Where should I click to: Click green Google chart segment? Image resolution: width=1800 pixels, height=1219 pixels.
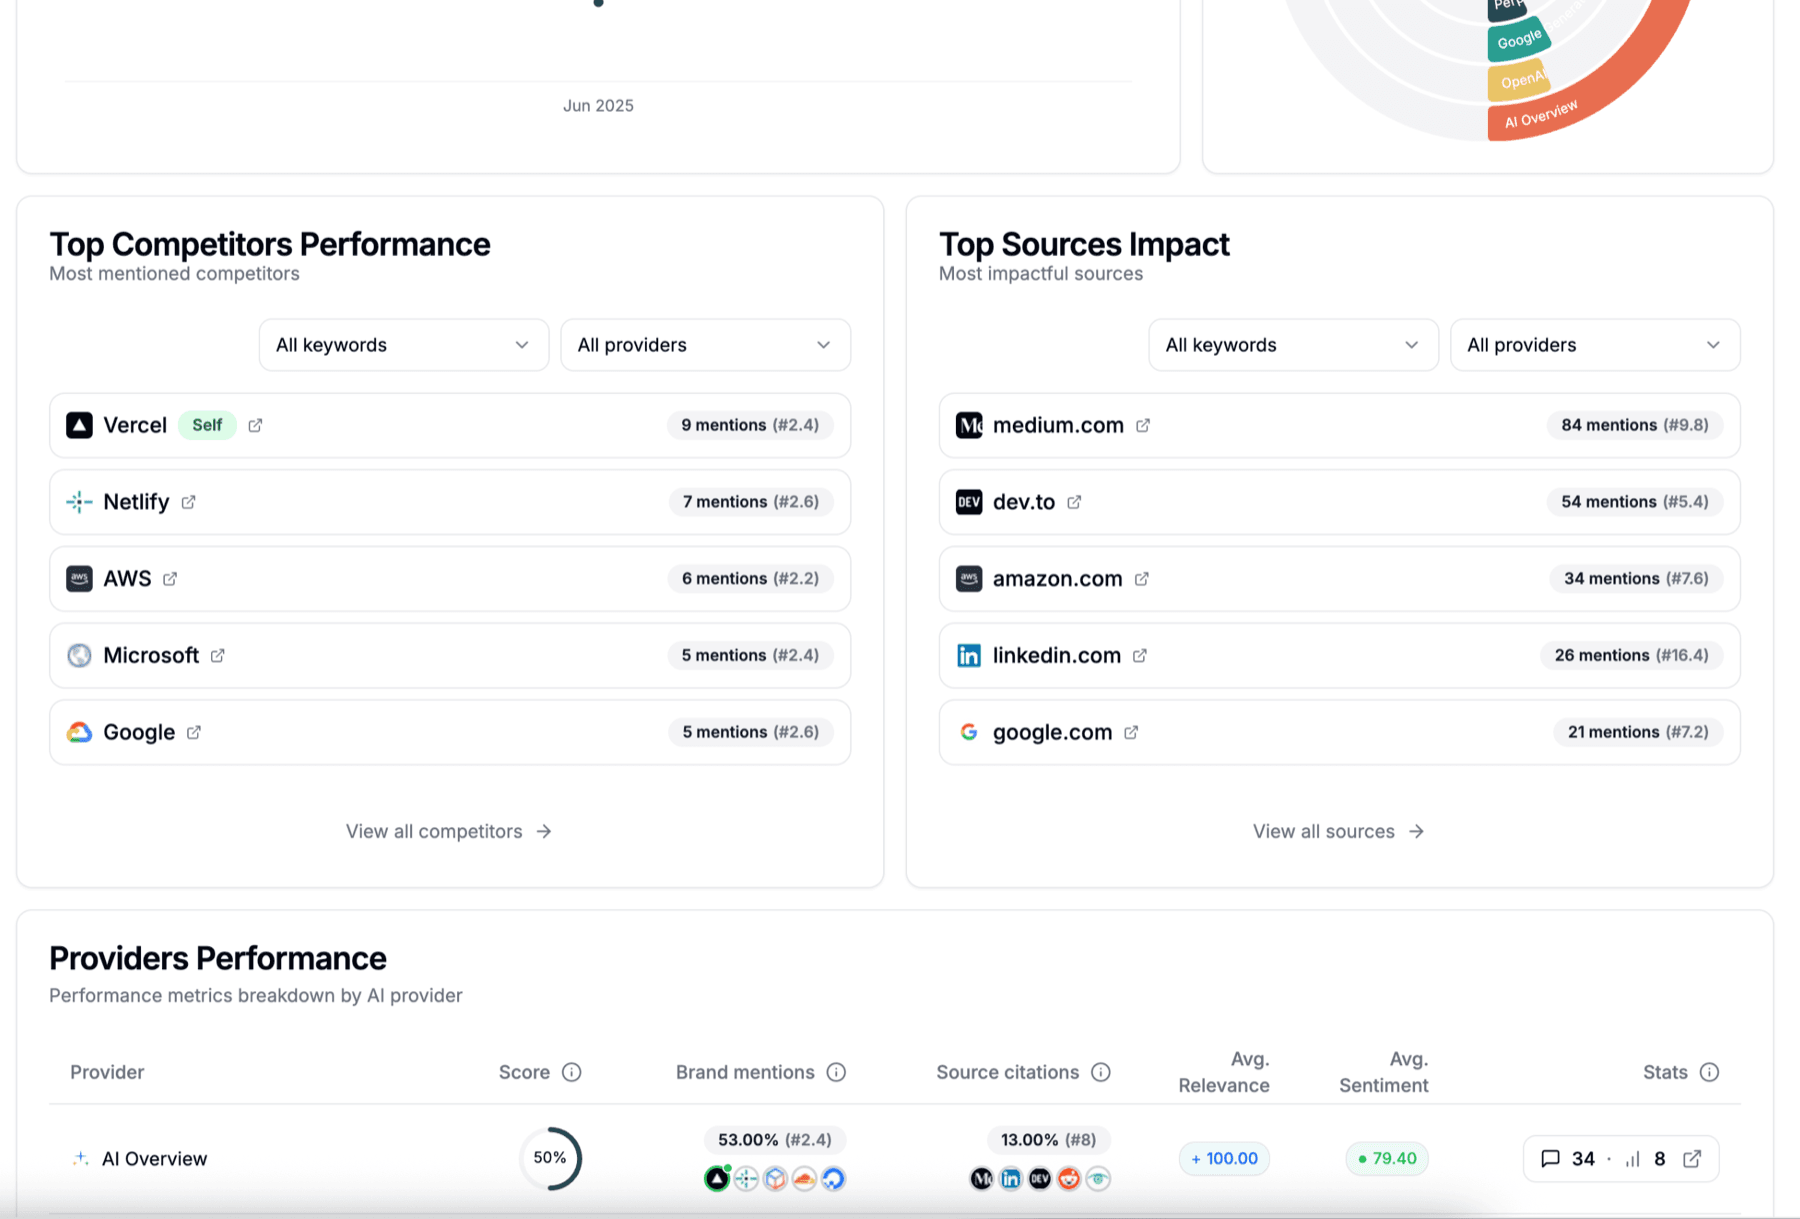click(x=1519, y=40)
